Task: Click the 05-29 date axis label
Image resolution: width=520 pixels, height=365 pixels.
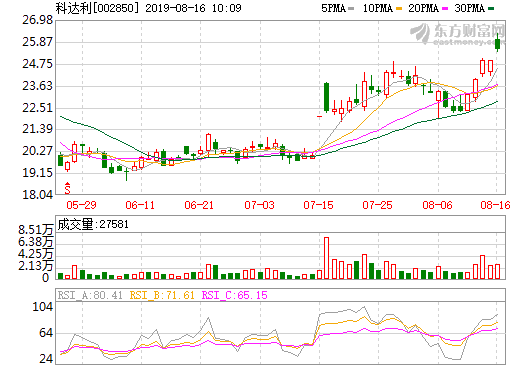Action: click(81, 205)
